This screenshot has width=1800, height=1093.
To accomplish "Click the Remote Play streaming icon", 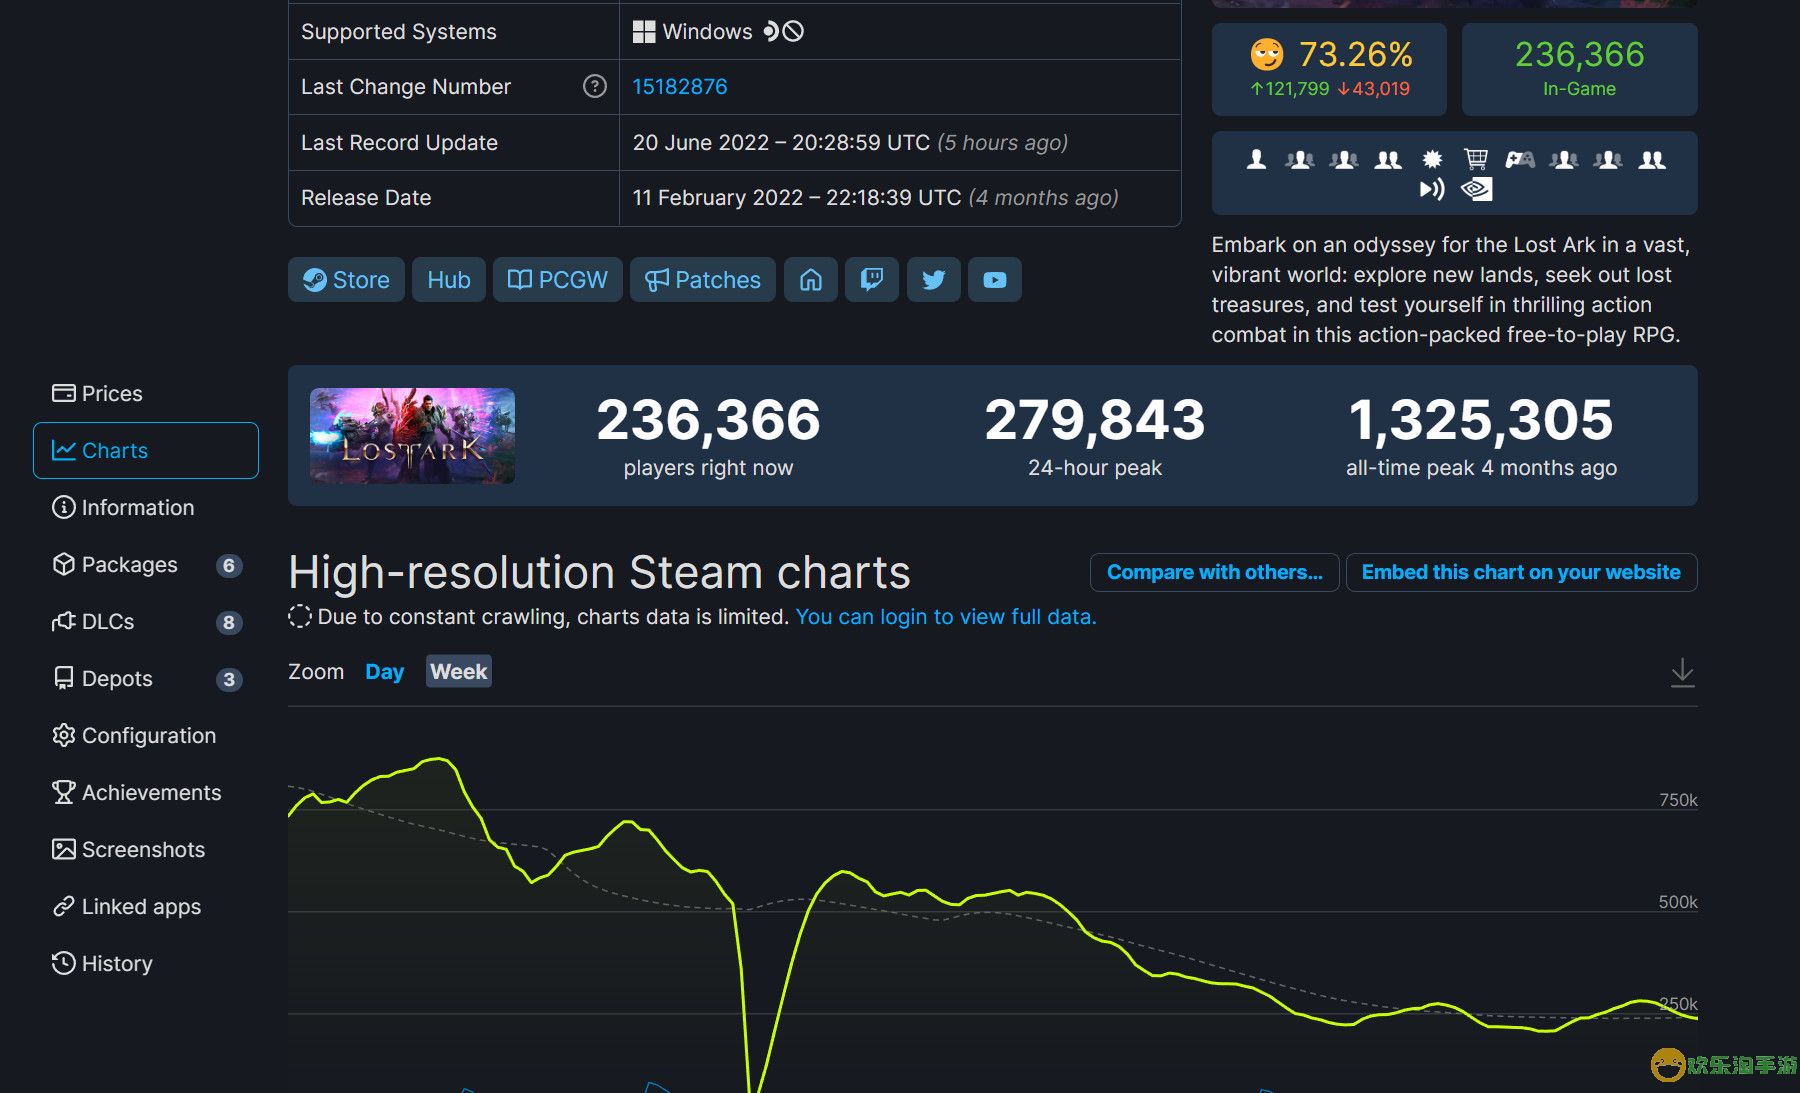I will tap(1432, 189).
